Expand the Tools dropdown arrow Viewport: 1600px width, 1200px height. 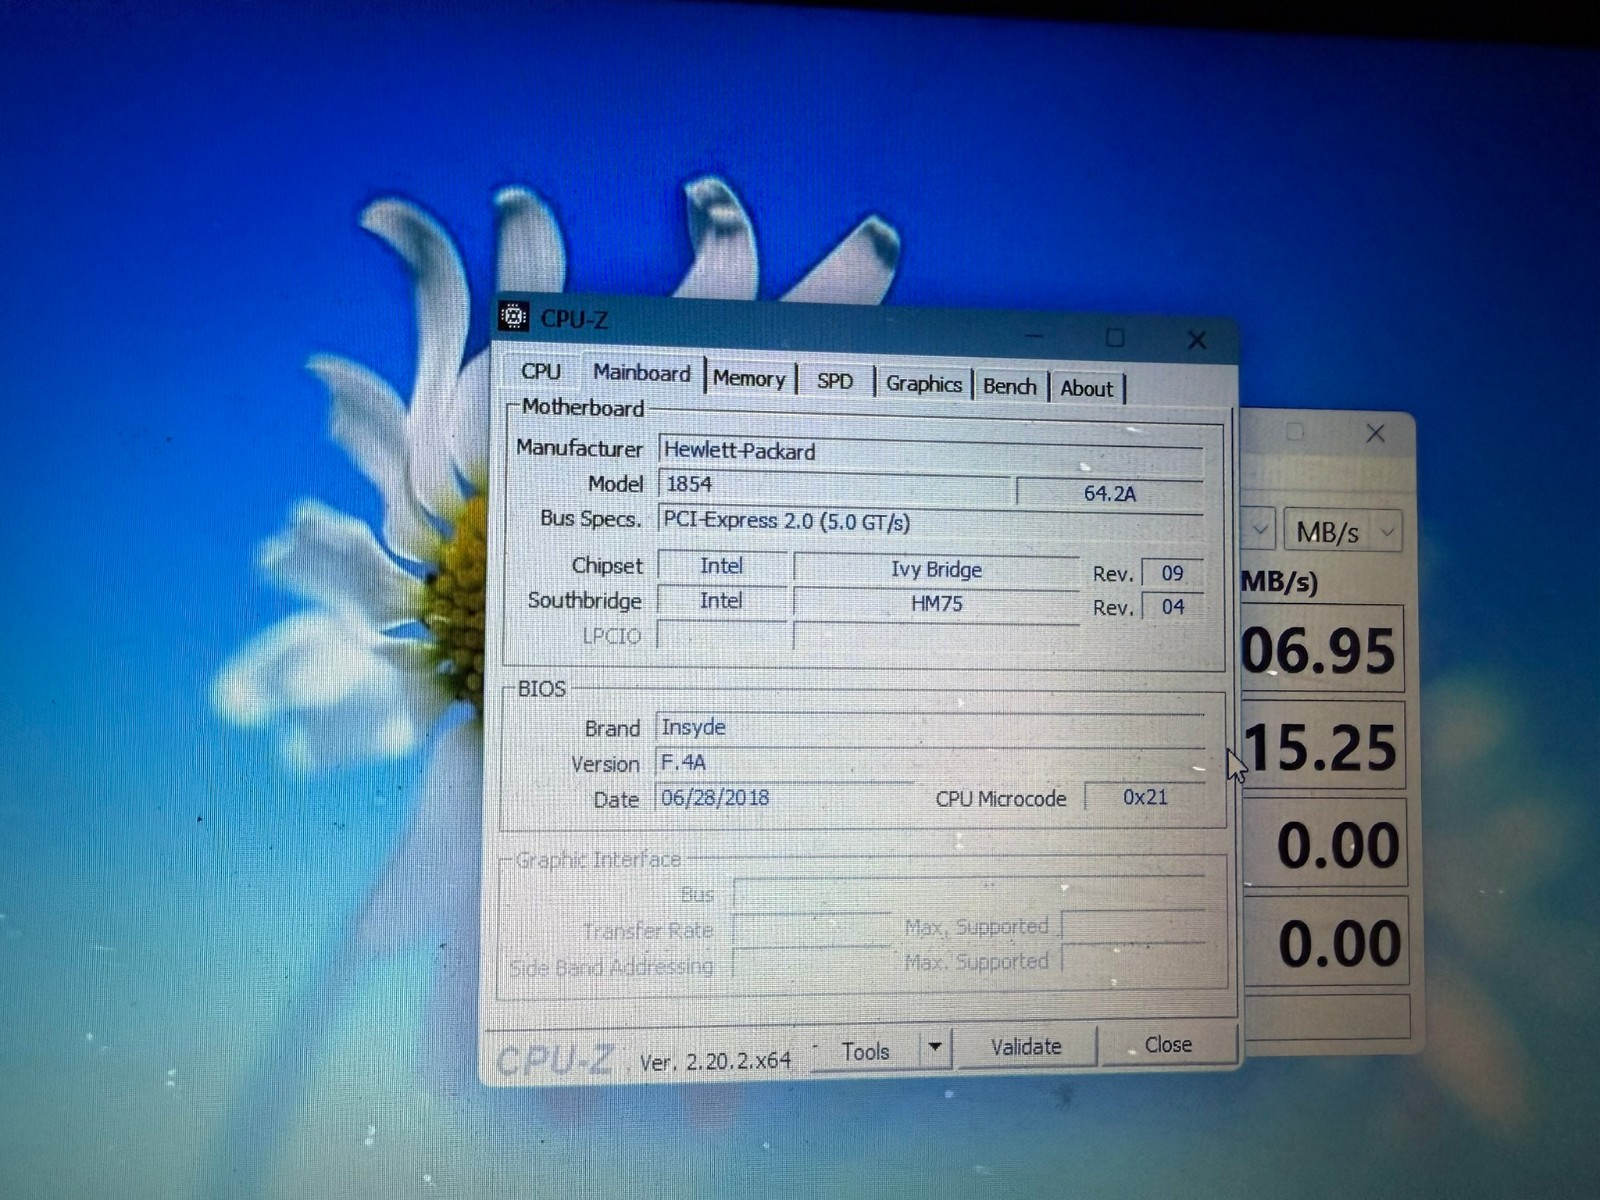(x=935, y=1048)
